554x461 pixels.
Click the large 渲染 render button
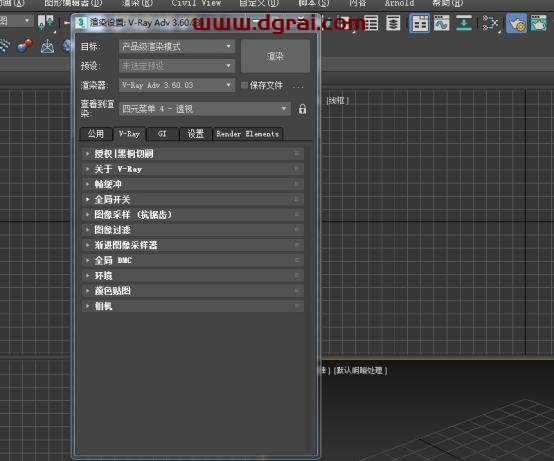tap(275, 56)
